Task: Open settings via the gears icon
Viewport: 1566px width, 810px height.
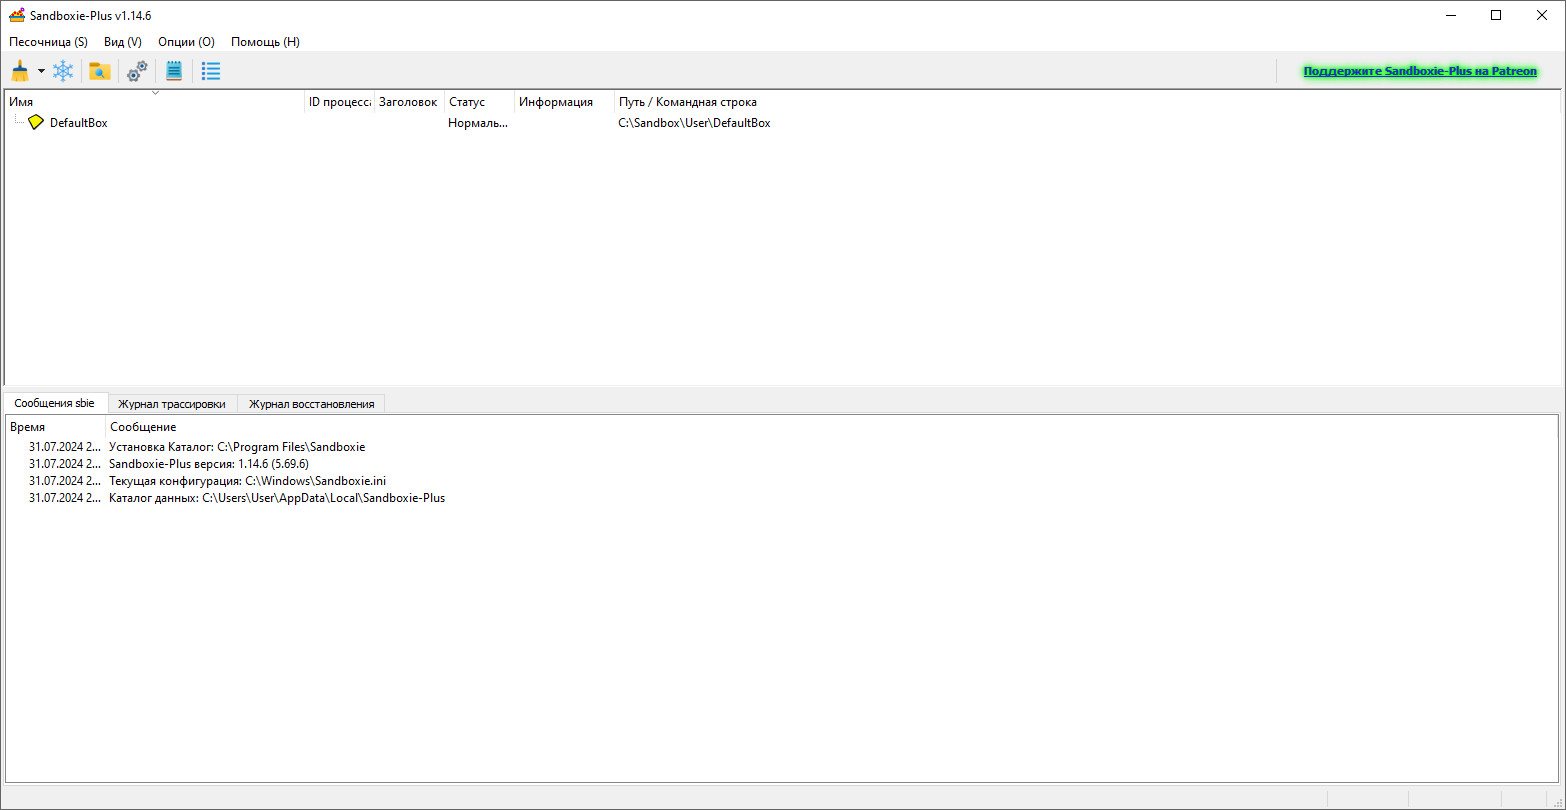Action: [x=137, y=71]
